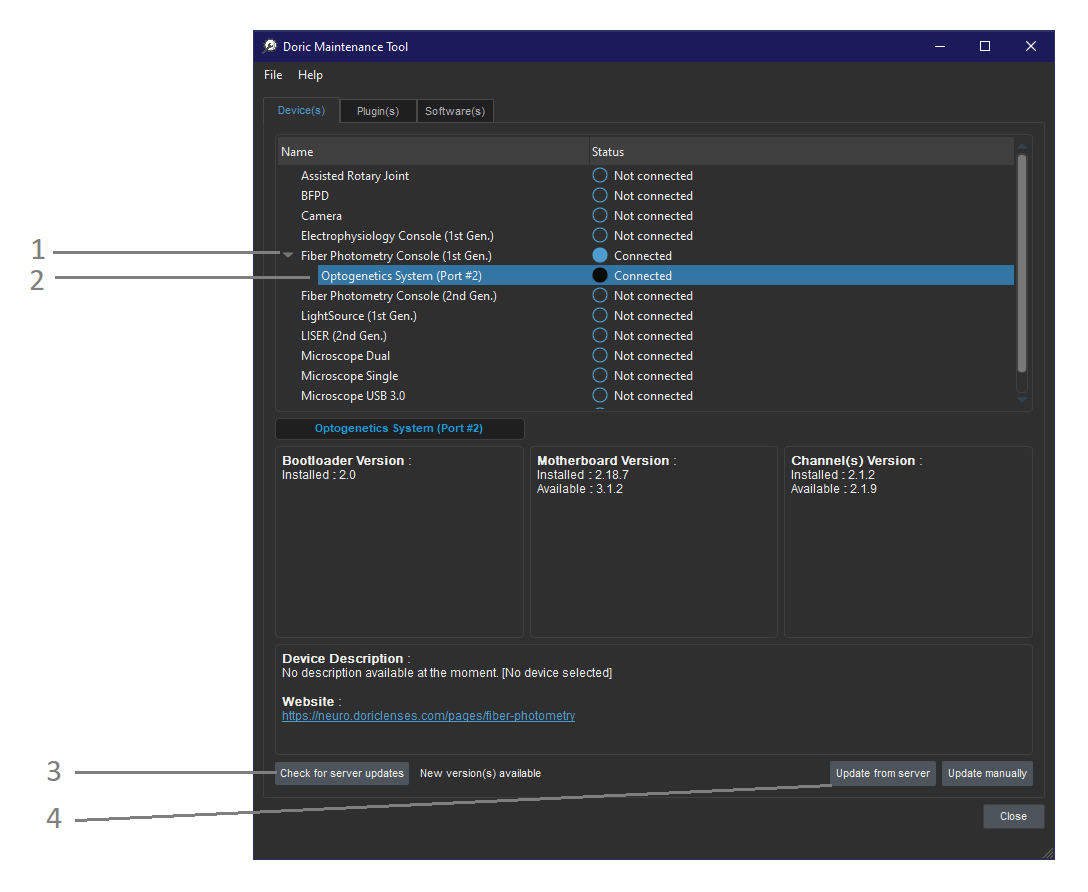This screenshot has height=892, width=1088.
Task: Click the Camera row status indicator
Action: pyautogui.click(x=600, y=216)
